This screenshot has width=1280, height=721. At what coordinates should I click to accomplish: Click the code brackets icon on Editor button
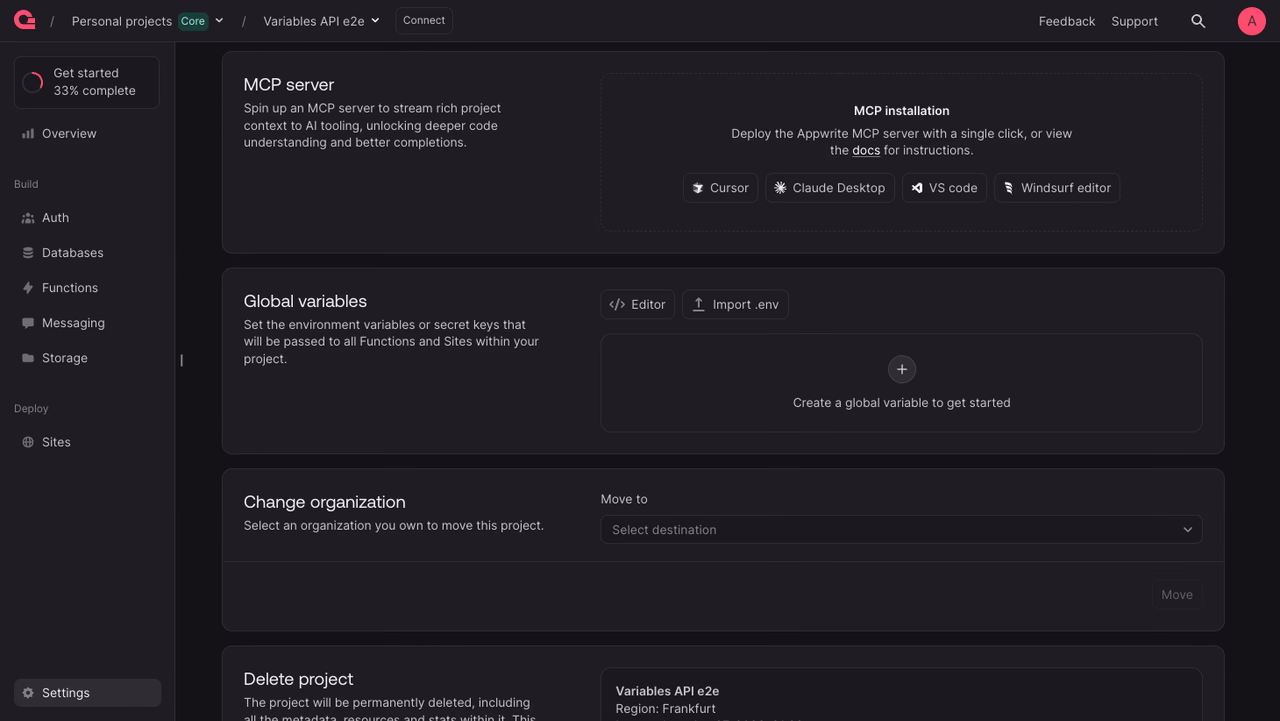click(x=617, y=304)
